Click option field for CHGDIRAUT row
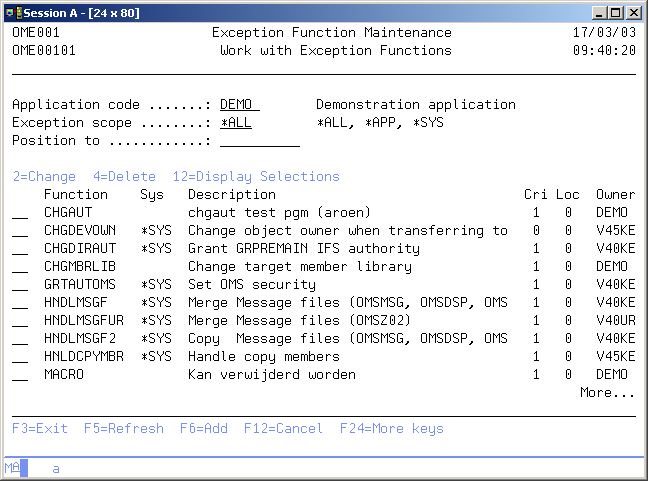Screen dimensions: 648x481 [x=20, y=249]
